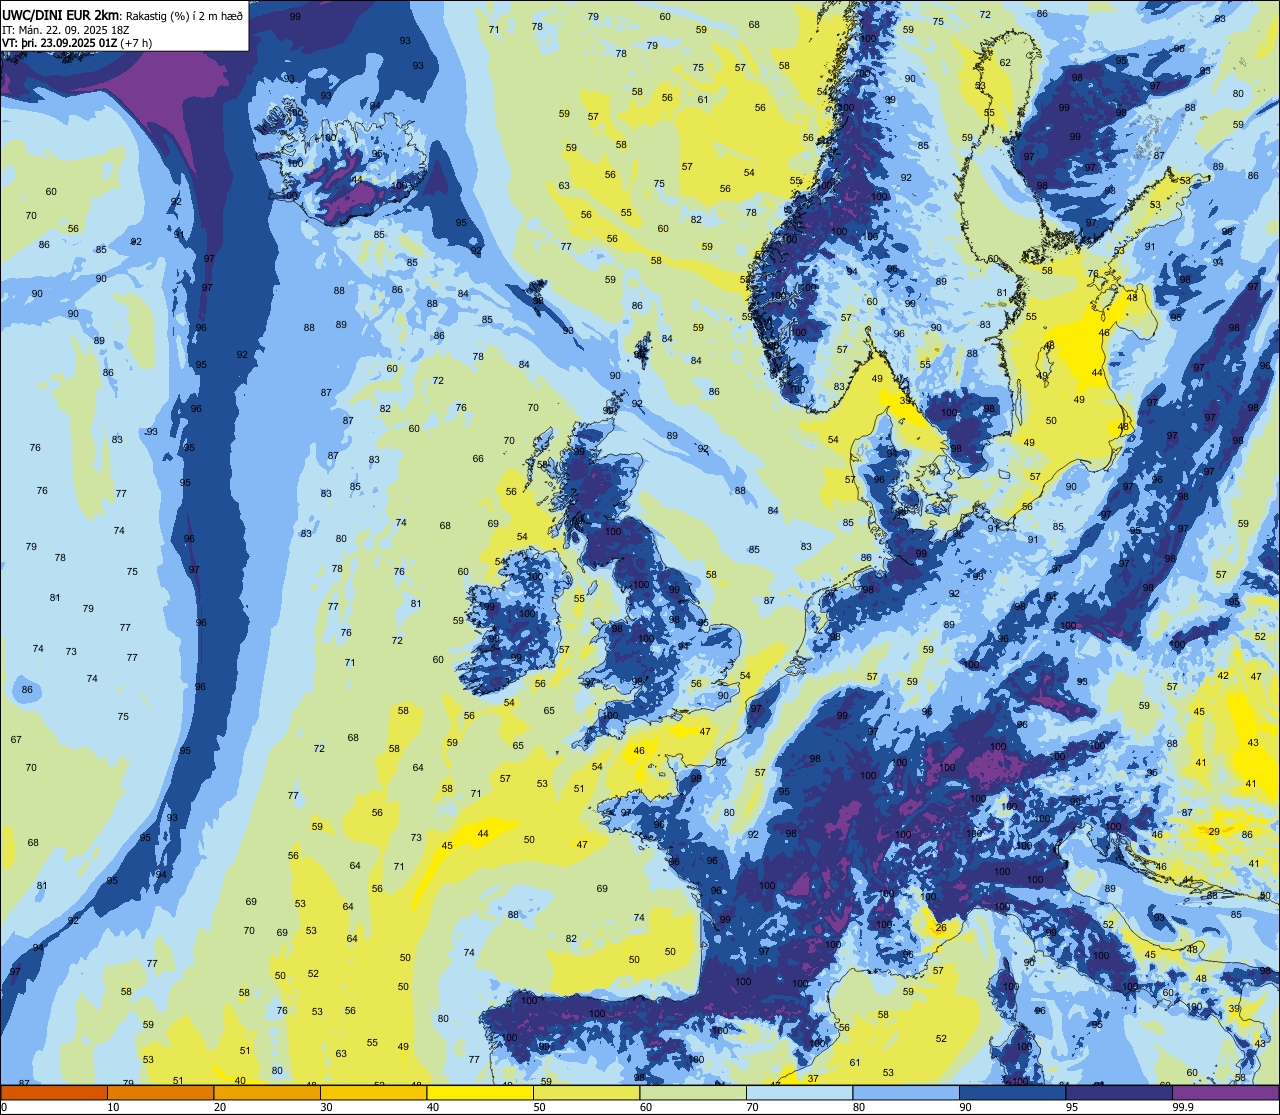Click the initial time line "IT: Mán. 22. 09. 2025 18Z"
1280x1115 pixels.
tap(66, 29)
